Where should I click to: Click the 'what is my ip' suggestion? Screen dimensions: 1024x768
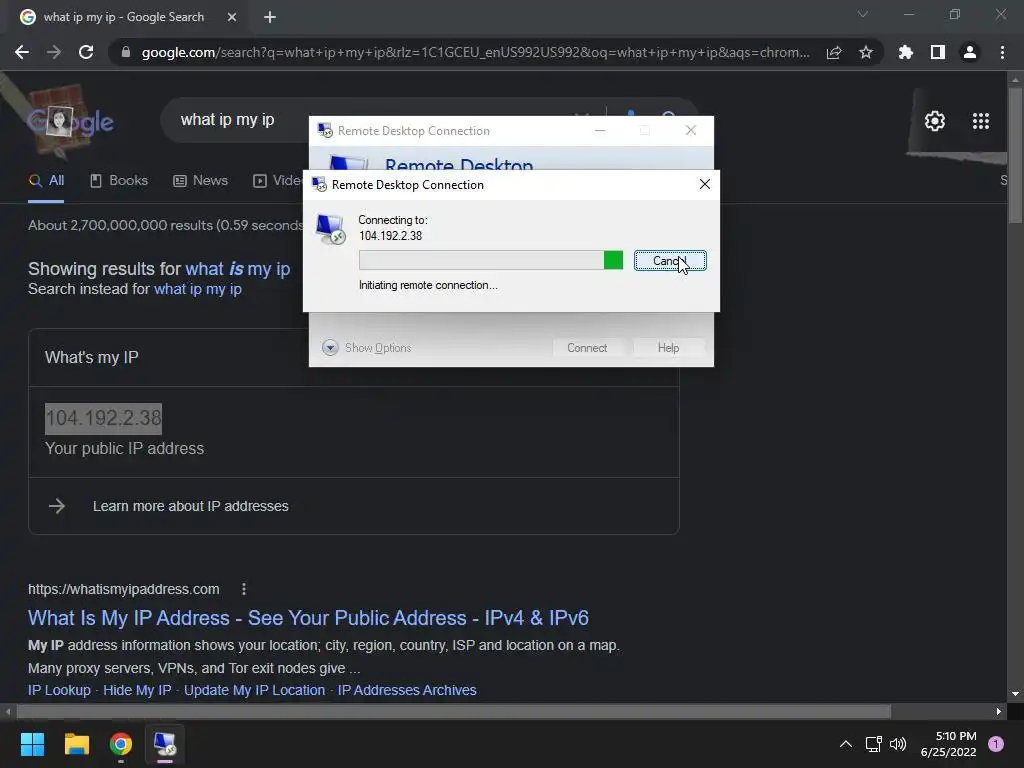coord(238,269)
